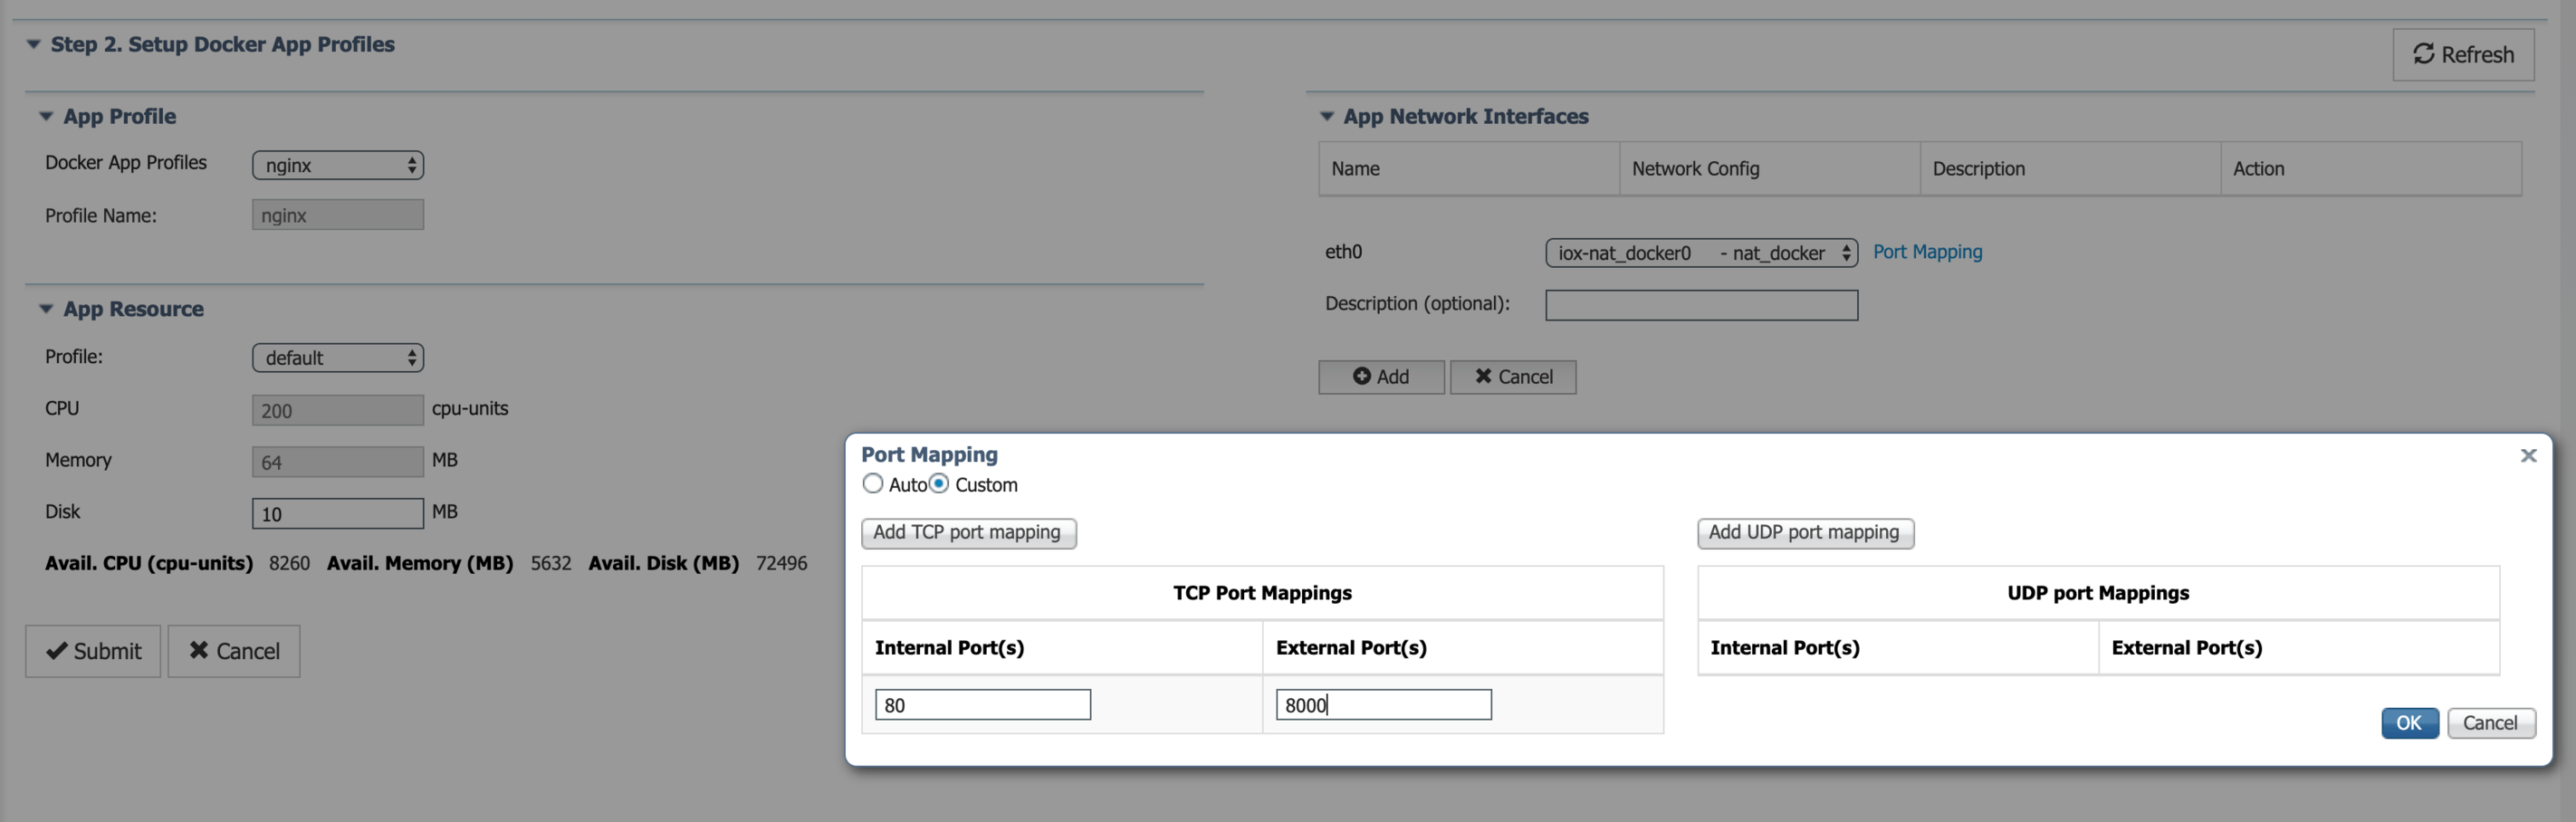Select the Custom radio button

(x=938, y=483)
